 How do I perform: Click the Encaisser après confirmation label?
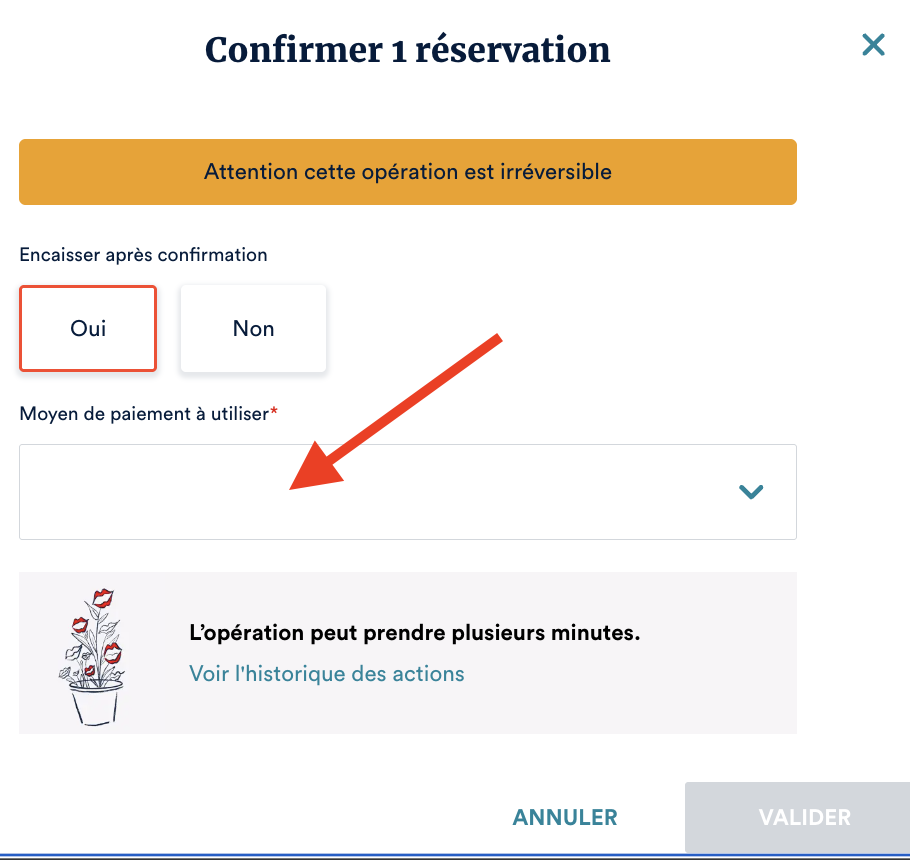click(x=143, y=255)
